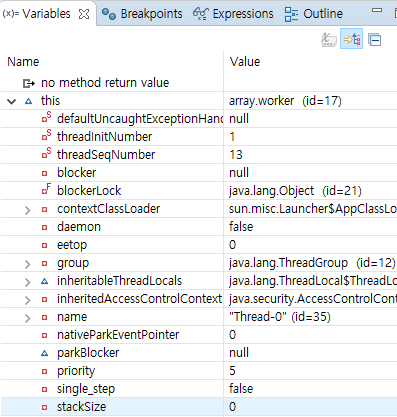Close the Variables view tab

coord(84,14)
